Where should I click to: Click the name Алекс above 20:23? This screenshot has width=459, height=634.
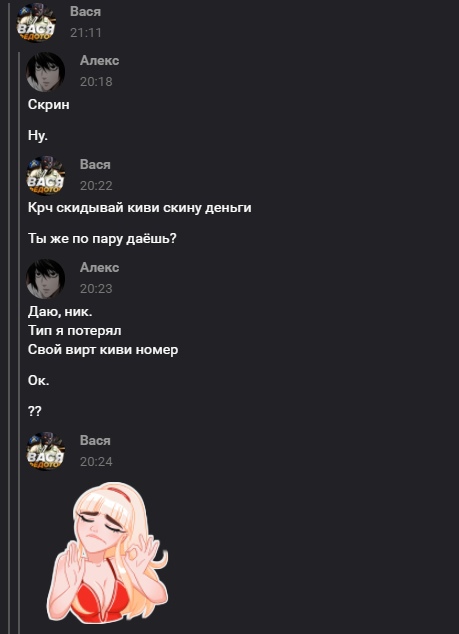point(99,267)
